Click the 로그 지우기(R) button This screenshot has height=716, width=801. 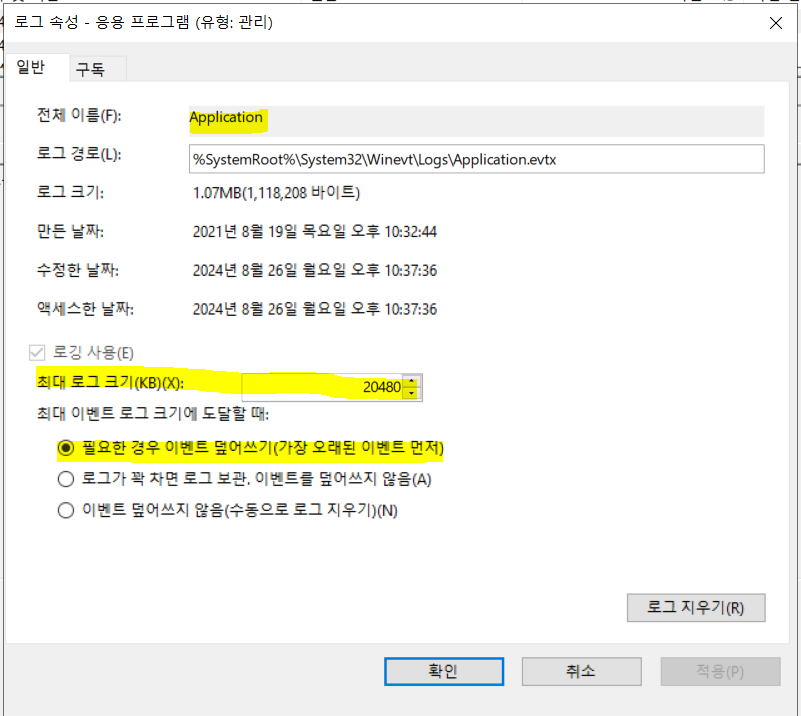coord(696,608)
